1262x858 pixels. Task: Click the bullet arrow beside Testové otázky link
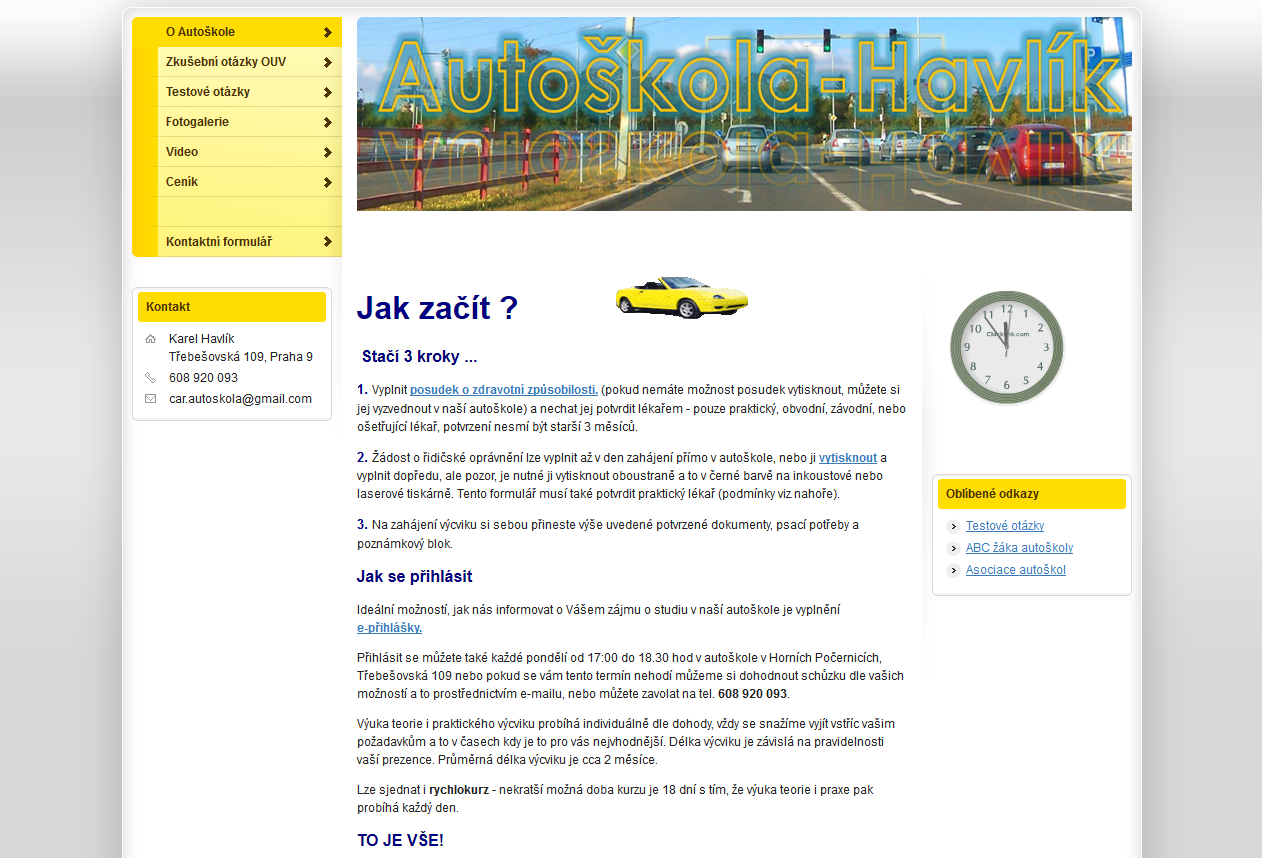tap(953, 527)
